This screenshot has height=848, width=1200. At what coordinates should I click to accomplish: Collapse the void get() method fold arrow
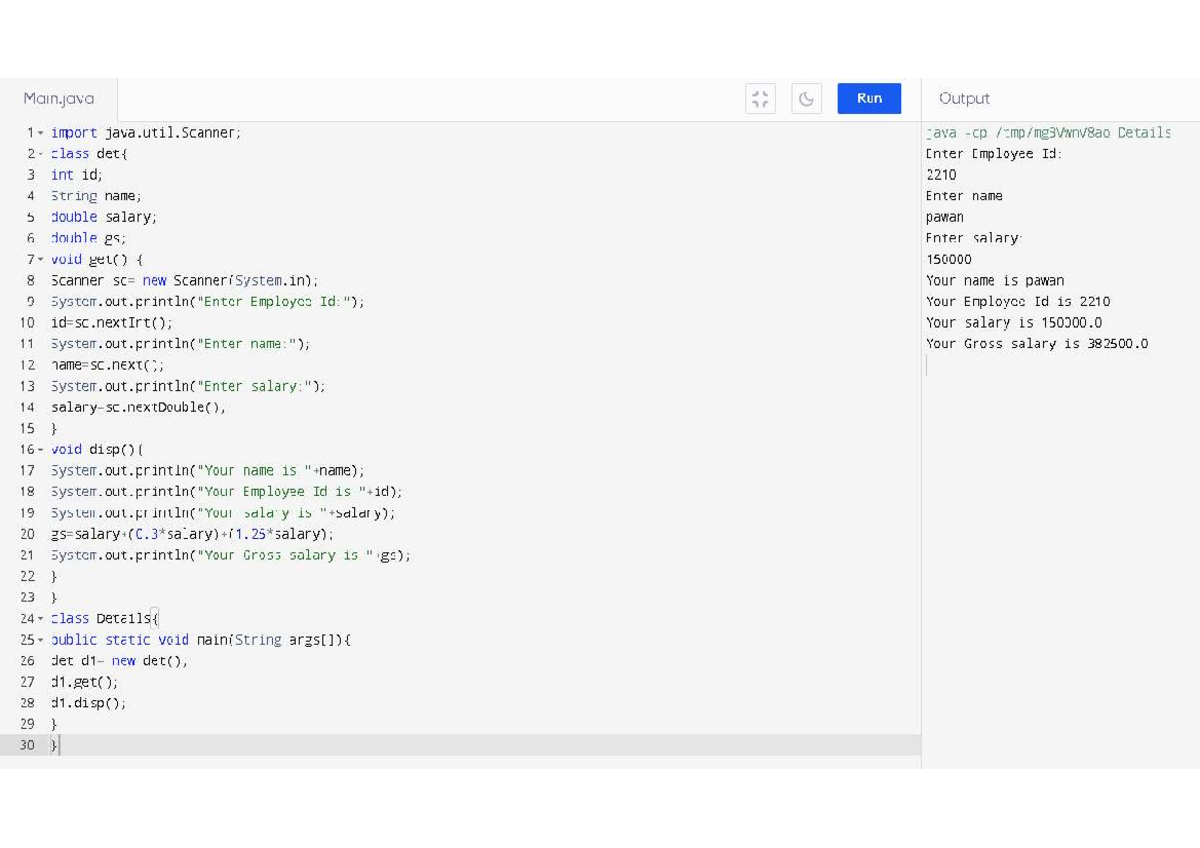40,260
